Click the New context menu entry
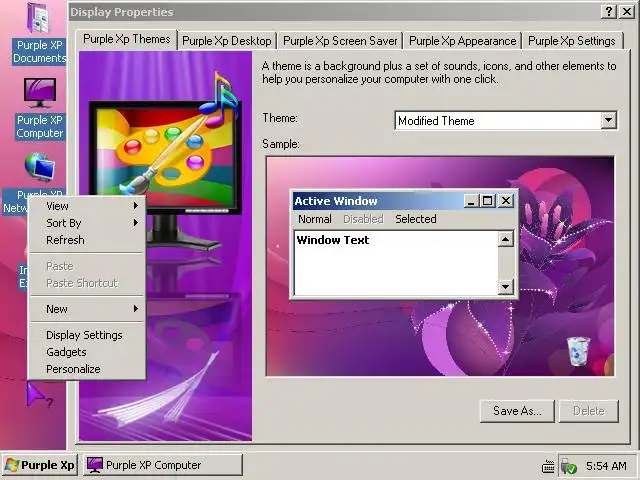 [87, 309]
